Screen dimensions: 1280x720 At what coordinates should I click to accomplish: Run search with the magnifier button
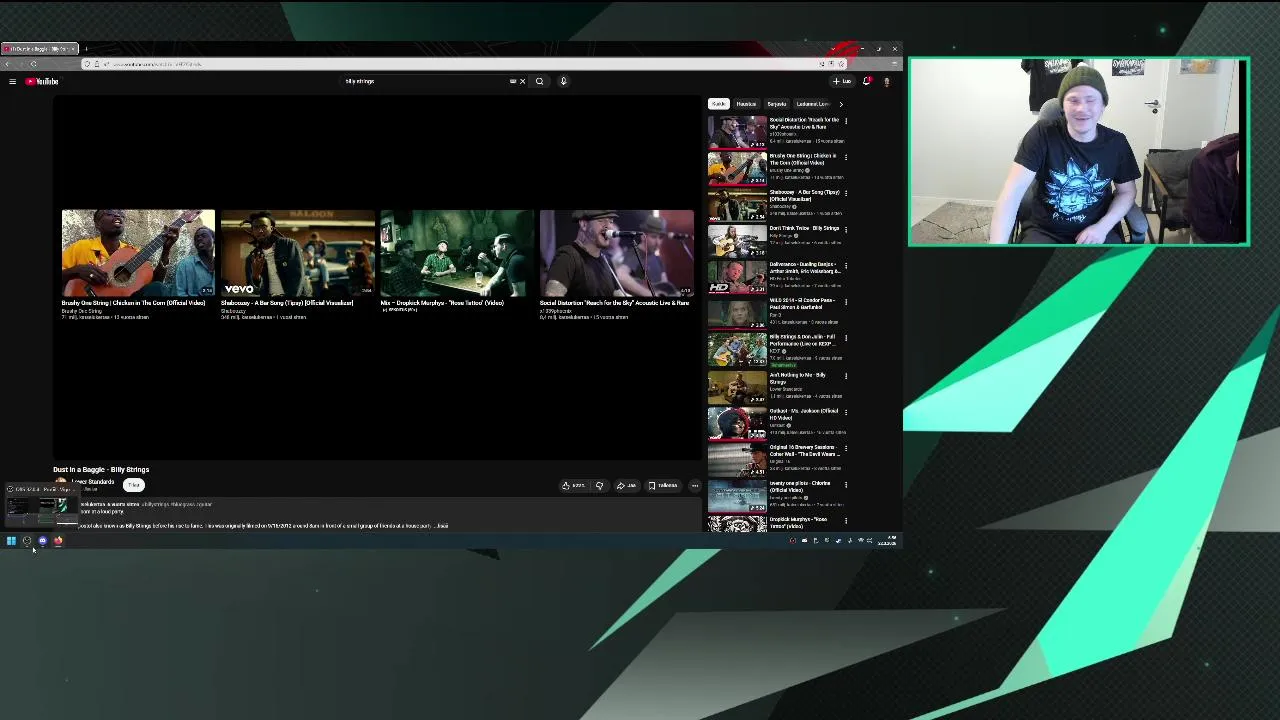click(x=539, y=81)
